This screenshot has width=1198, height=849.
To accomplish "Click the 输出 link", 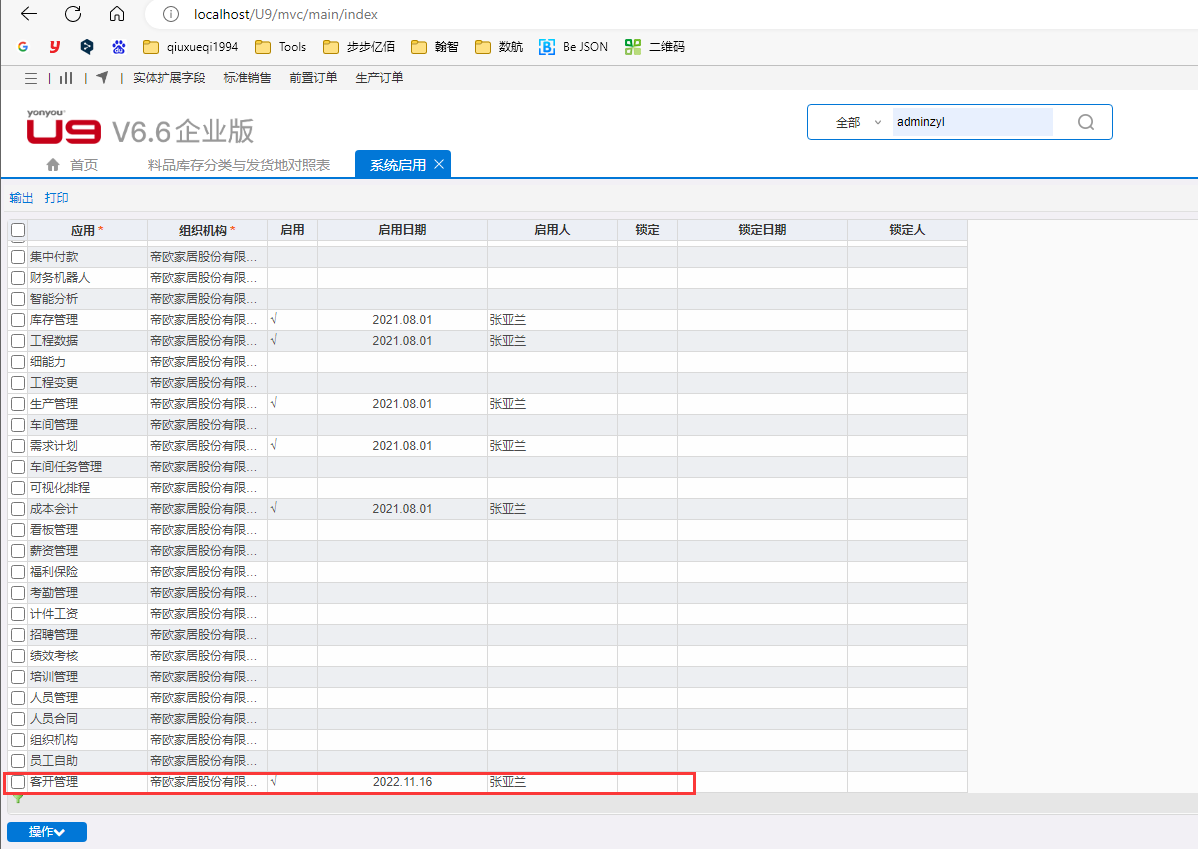I will (21, 198).
